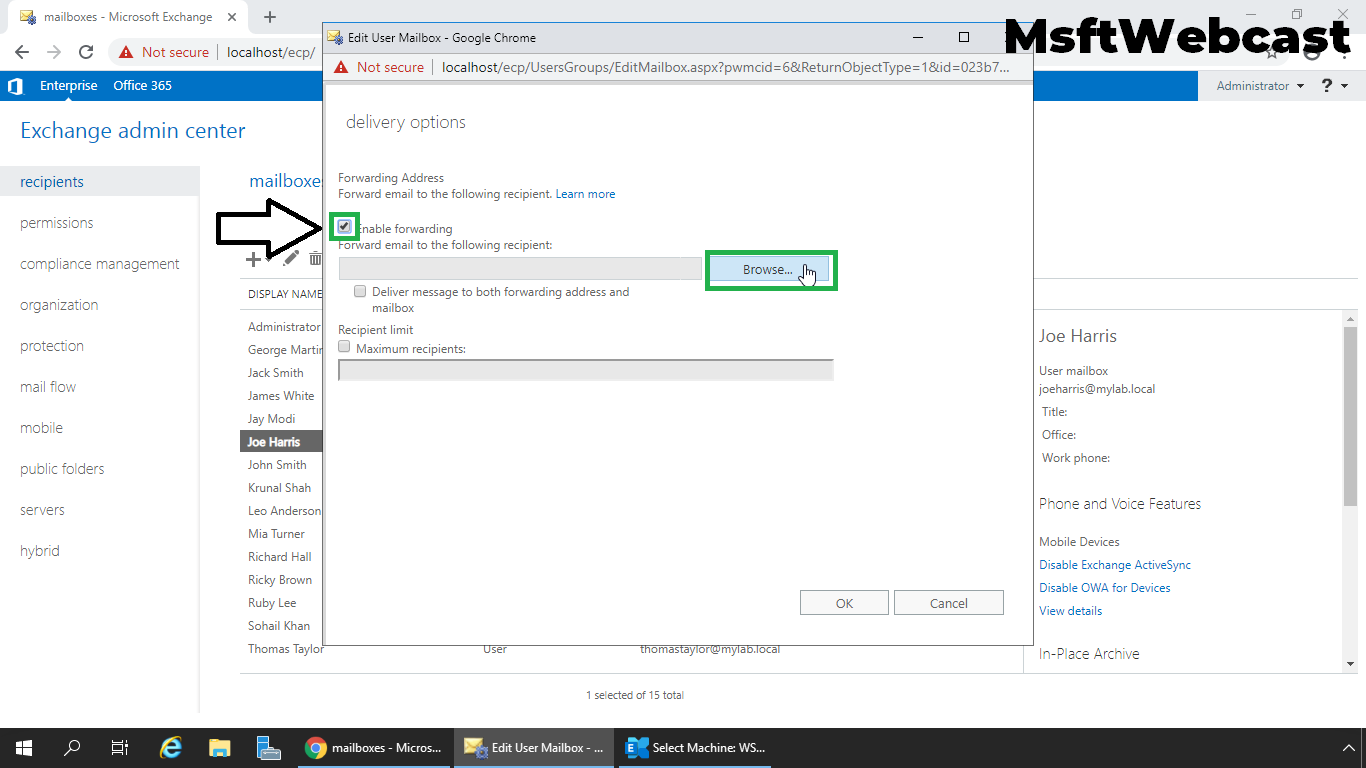Toggle the Enable forwarding checkbox
This screenshot has height=768, width=1366.
(344, 227)
